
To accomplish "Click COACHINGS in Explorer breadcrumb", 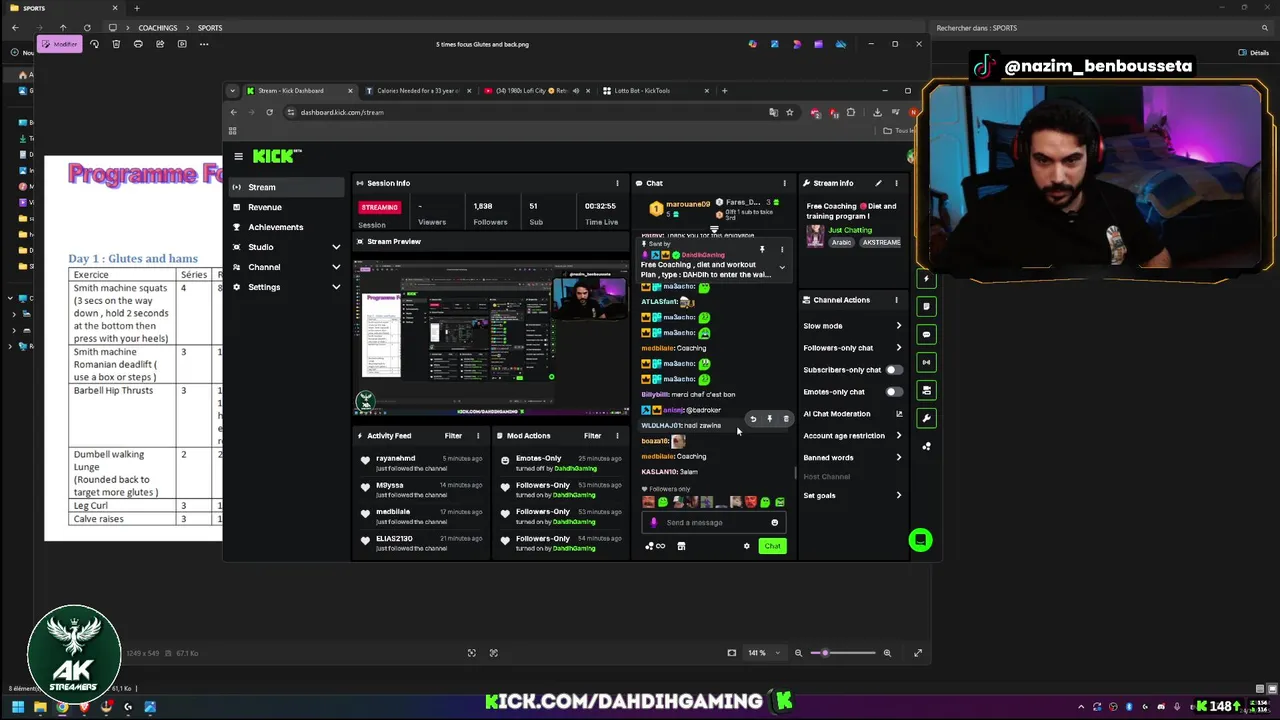I will [x=158, y=28].
